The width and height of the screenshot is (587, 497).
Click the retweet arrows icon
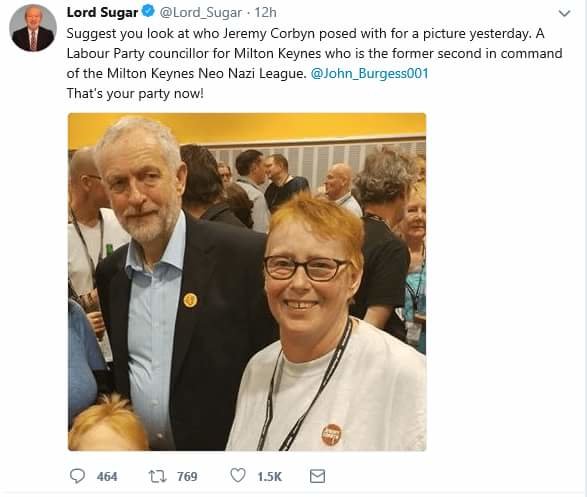158,476
